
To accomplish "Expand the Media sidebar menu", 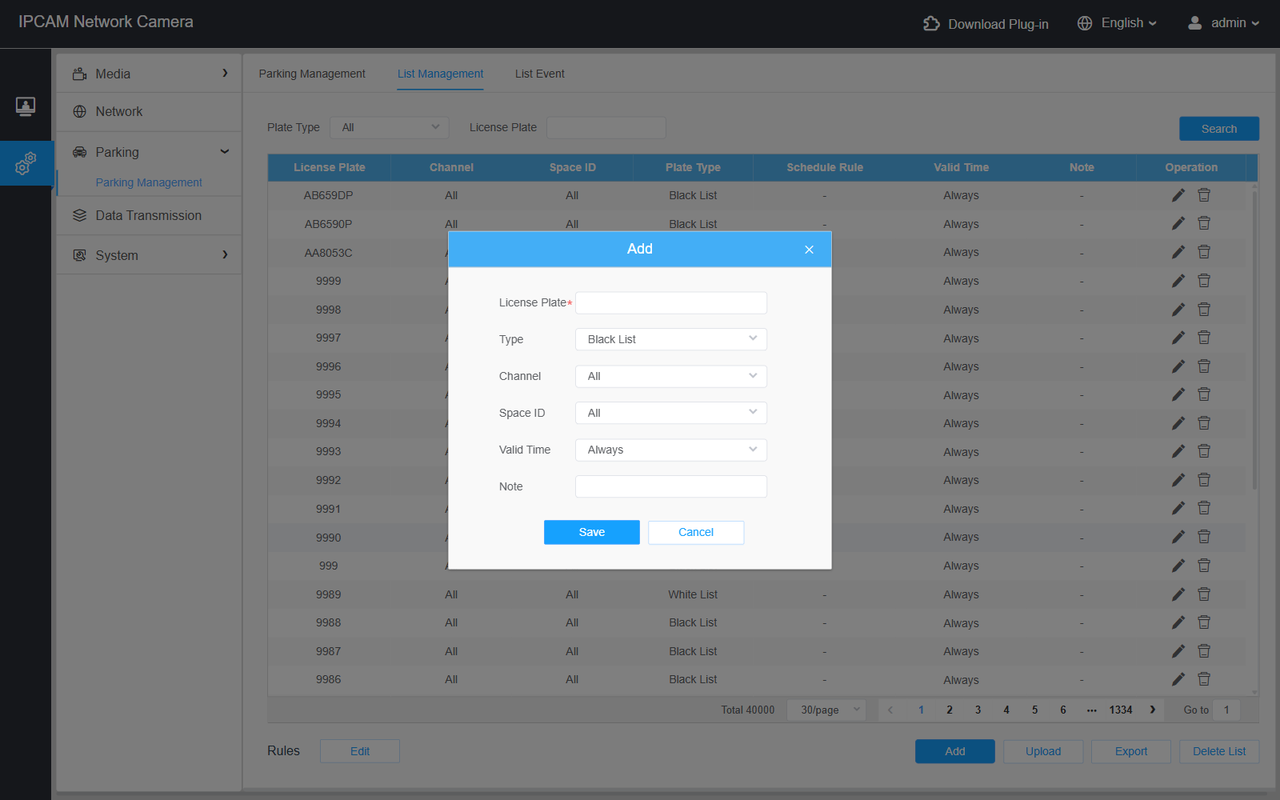I will 149,74.
